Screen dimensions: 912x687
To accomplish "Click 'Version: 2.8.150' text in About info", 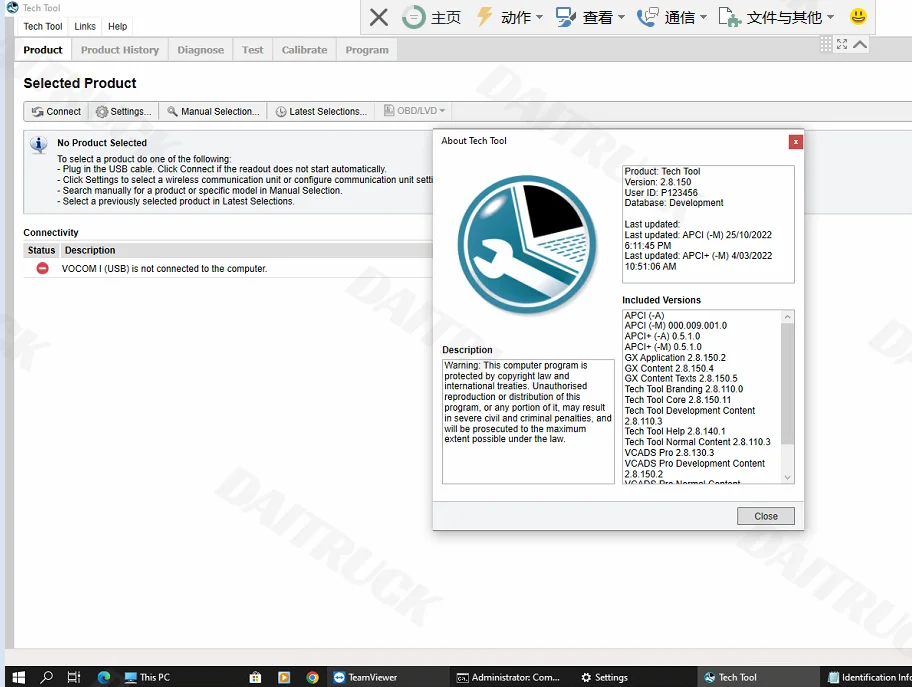I will pos(658,182).
